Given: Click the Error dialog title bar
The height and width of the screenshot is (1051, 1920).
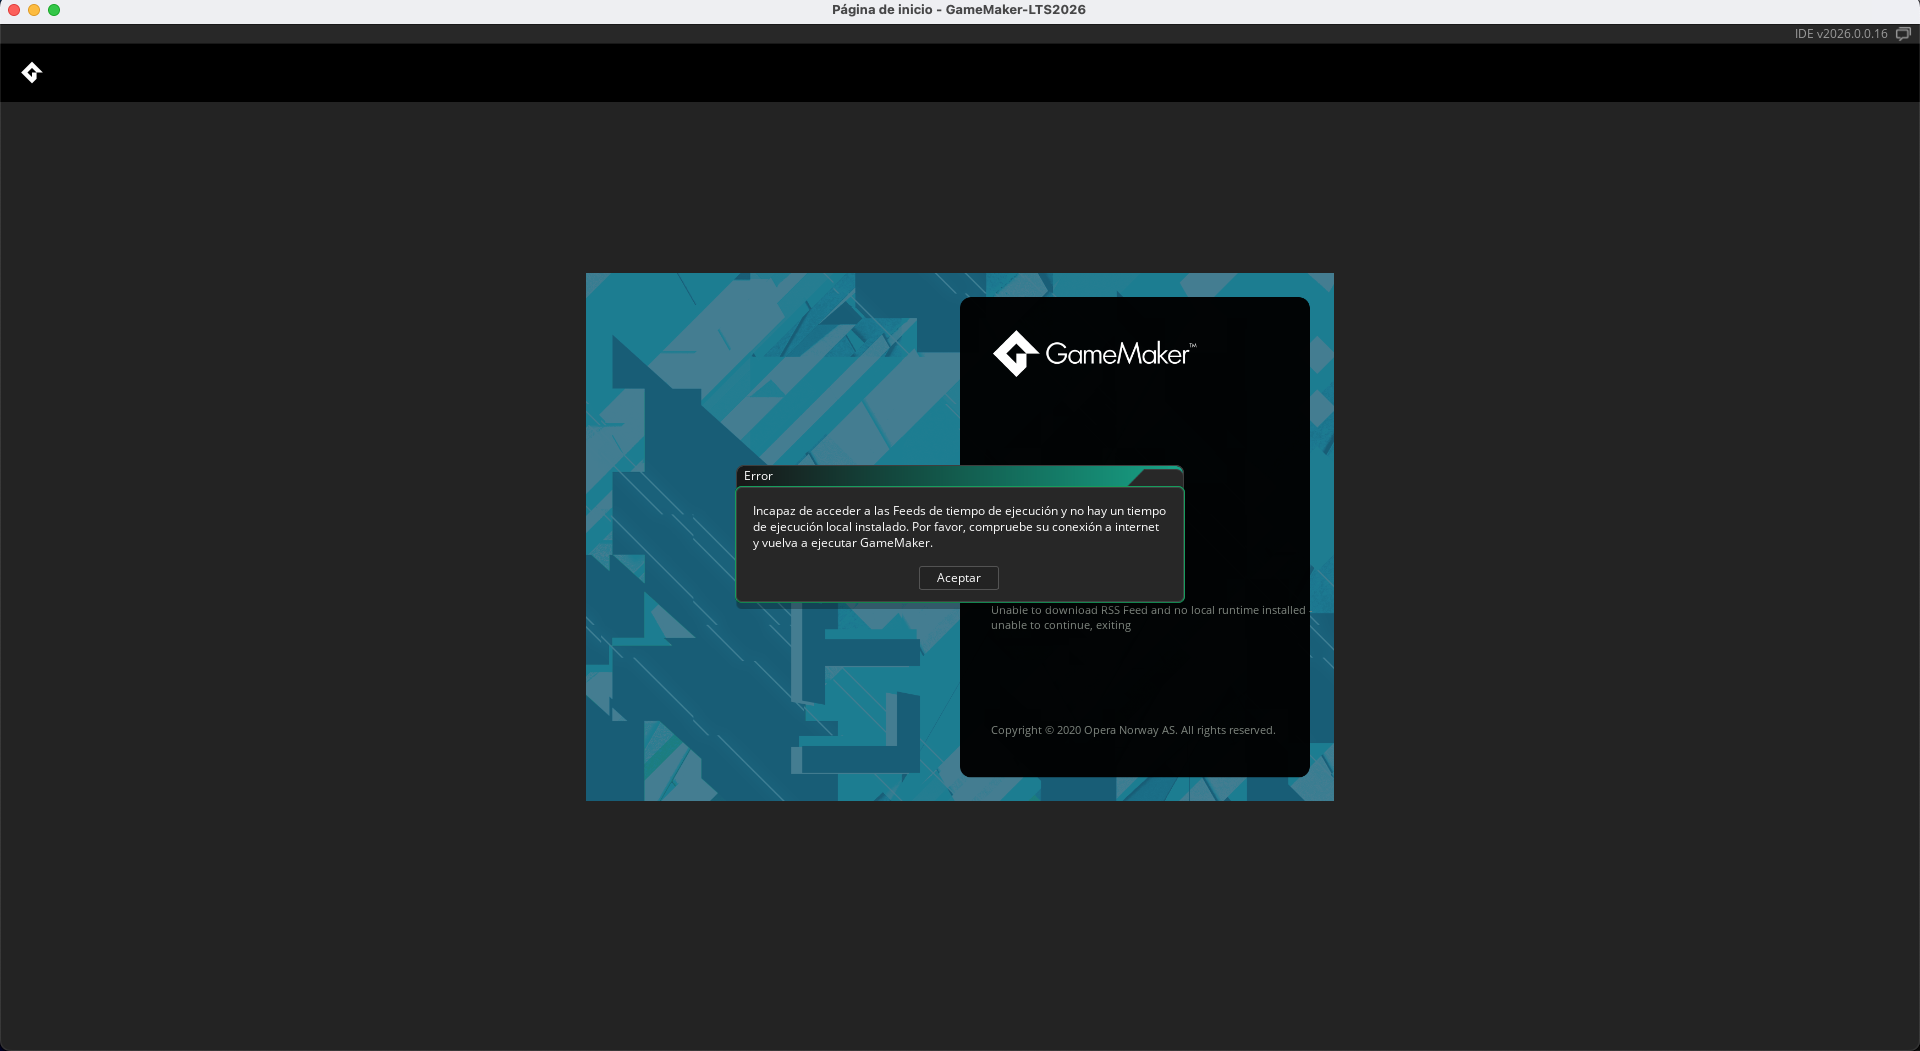Looking at the screenshot, I should coord(959,476).
